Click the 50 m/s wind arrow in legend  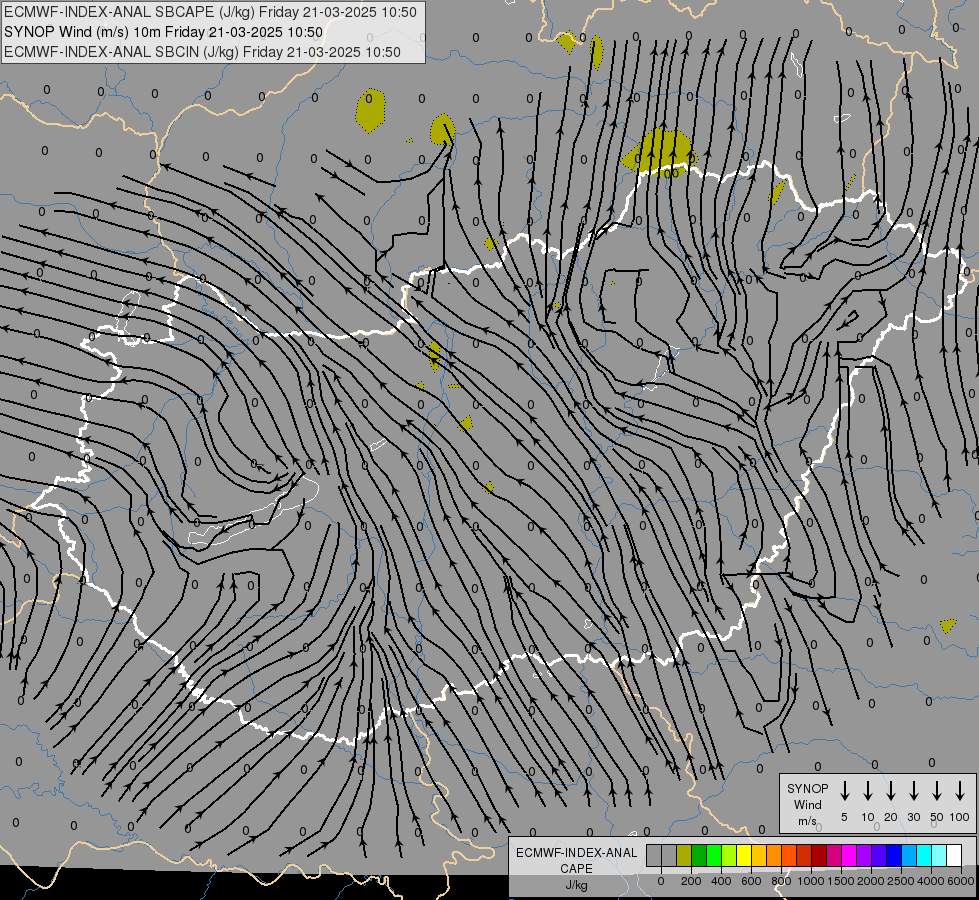(x=937, y=791)
